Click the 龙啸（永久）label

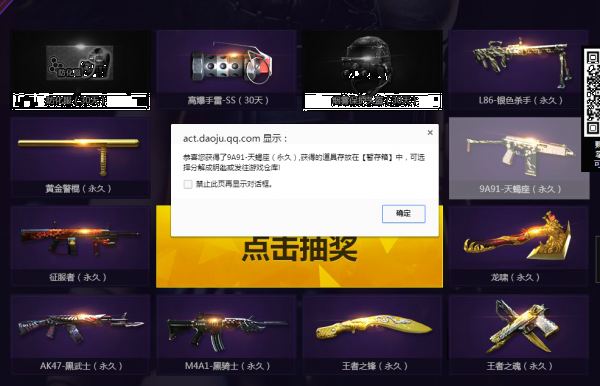pos(515,277)
